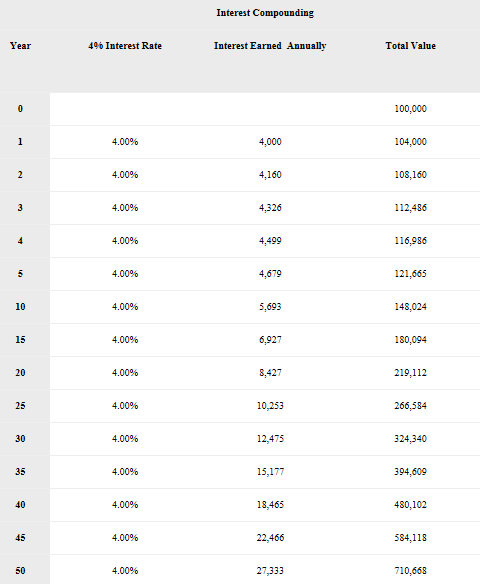This screenshot has width=480, height=584.
Task: Select the Interest Earned Annually header
Action: (x=270, y=46)
